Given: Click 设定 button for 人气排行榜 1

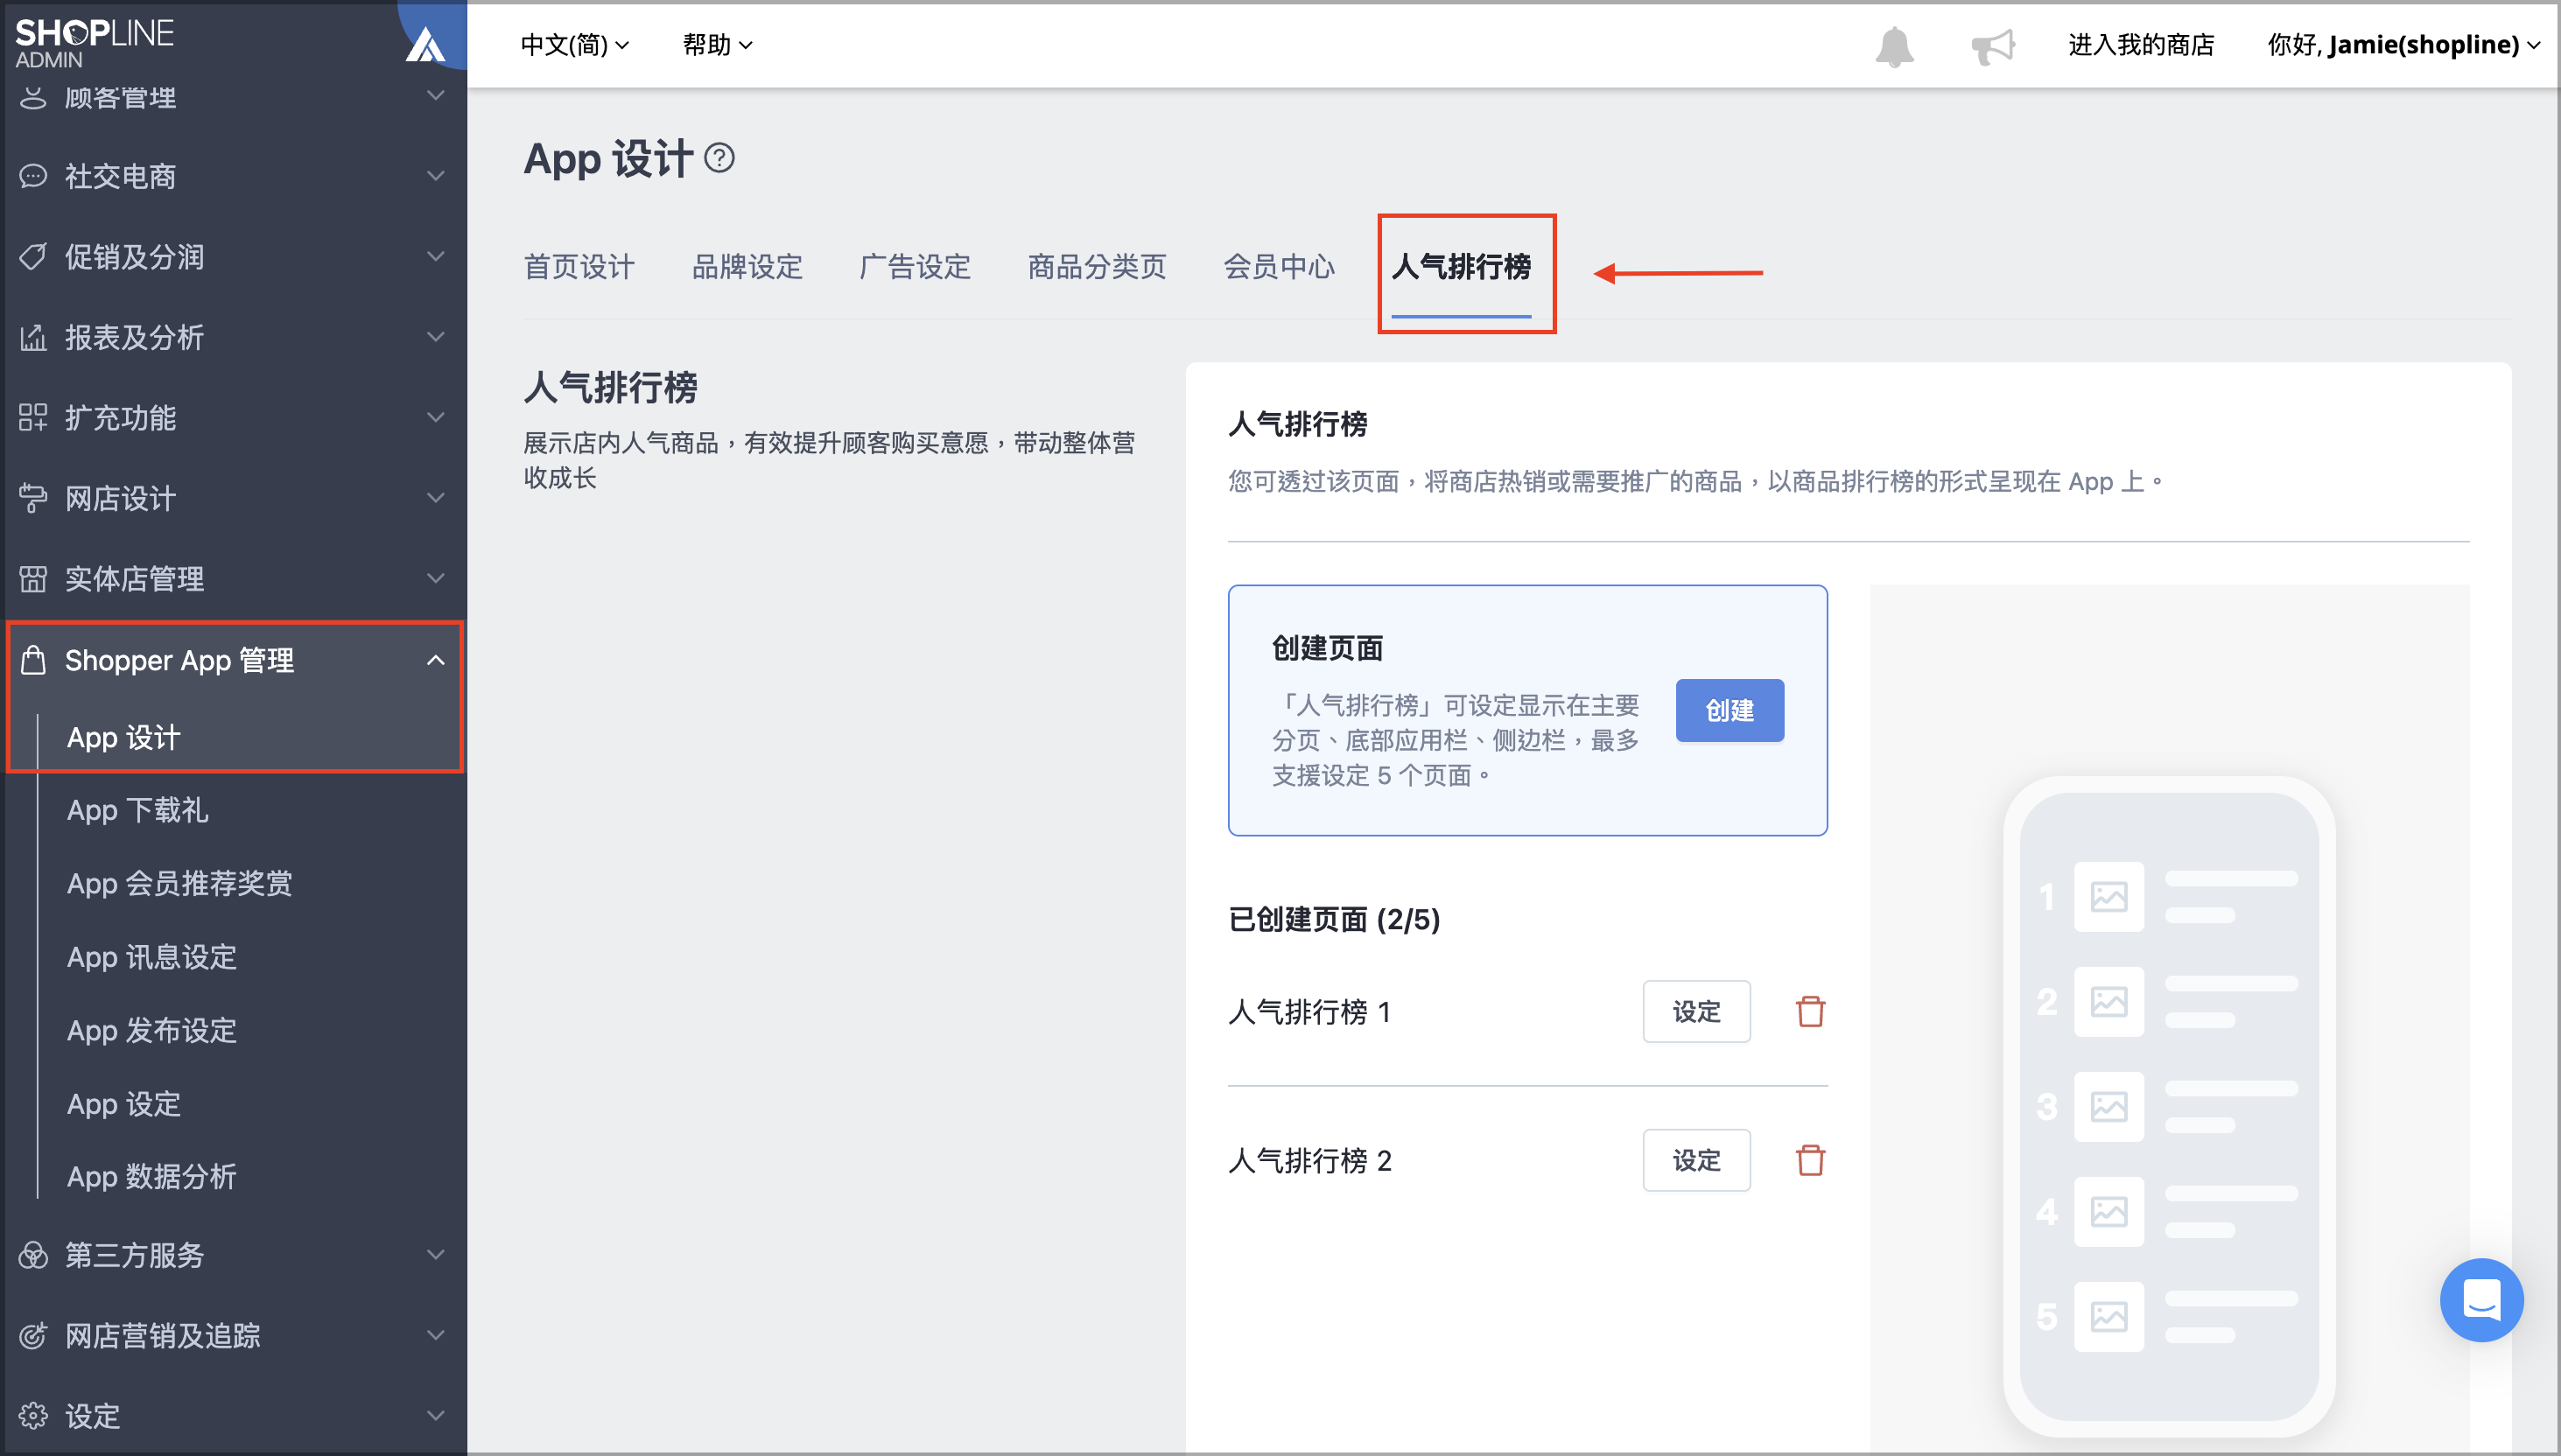Looking at the screenshot, I should pyautogui.click(x=1696, y=1011).
